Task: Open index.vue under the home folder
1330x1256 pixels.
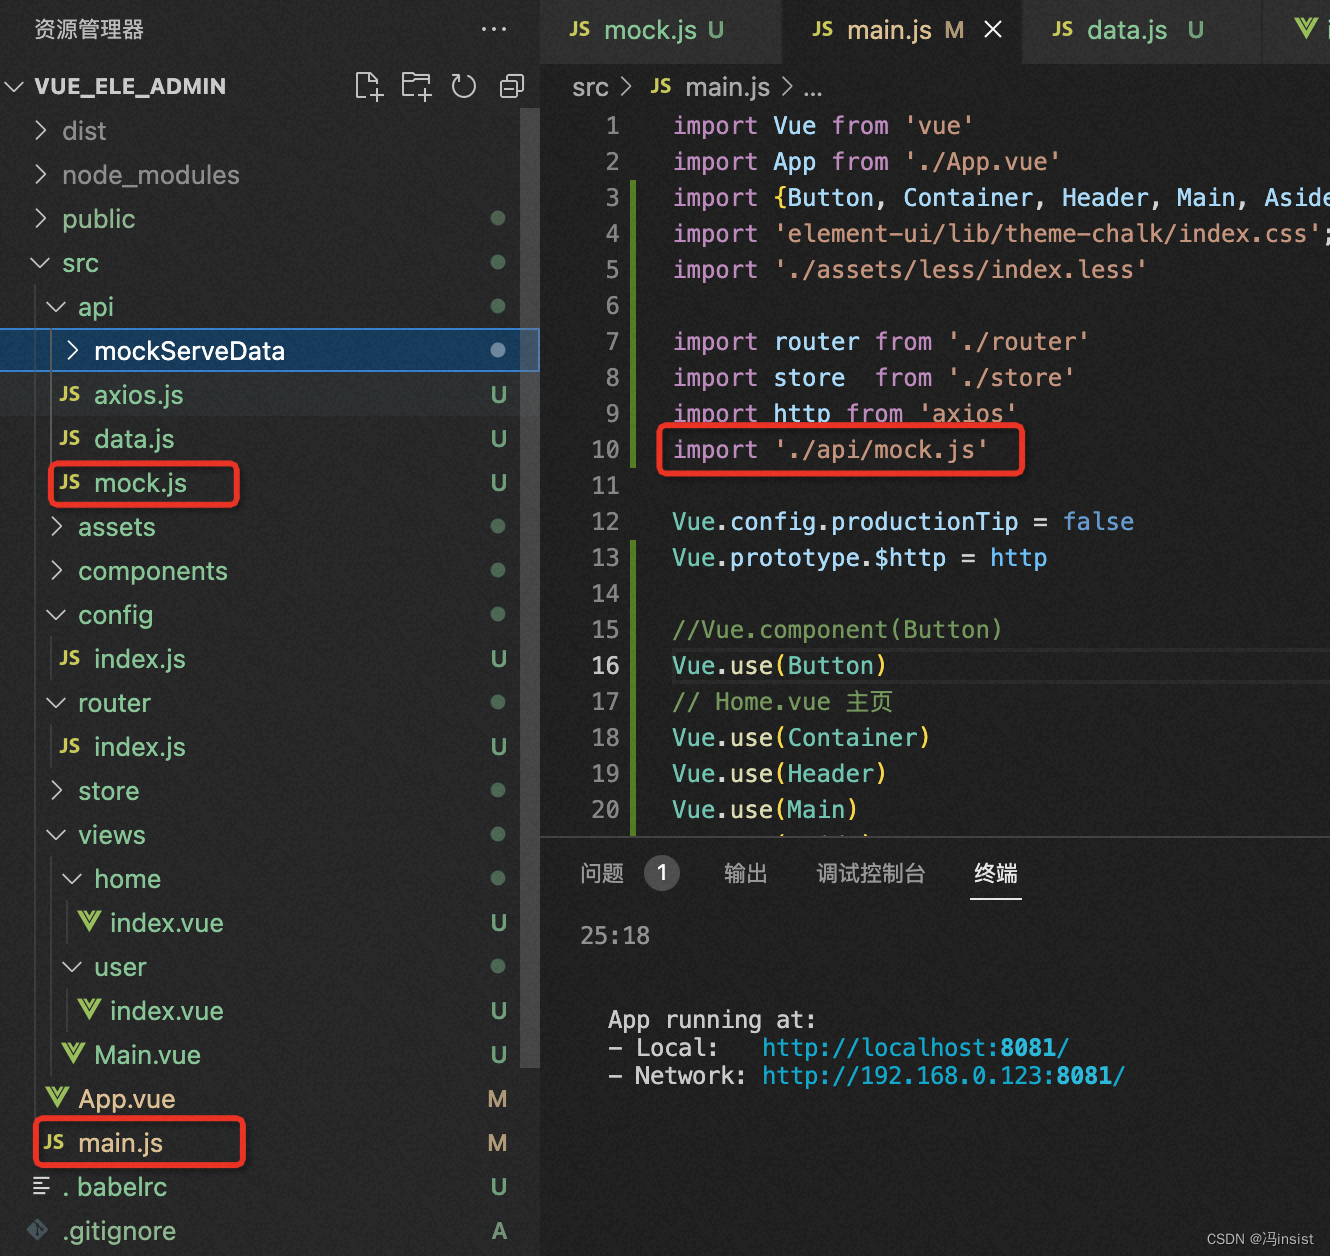Action: pos(270,923)
